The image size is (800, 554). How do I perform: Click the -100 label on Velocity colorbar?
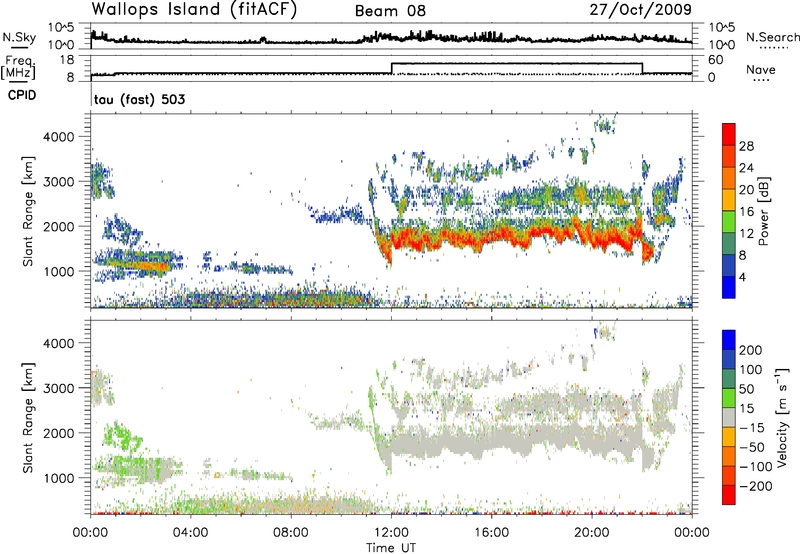pos(756,467)
